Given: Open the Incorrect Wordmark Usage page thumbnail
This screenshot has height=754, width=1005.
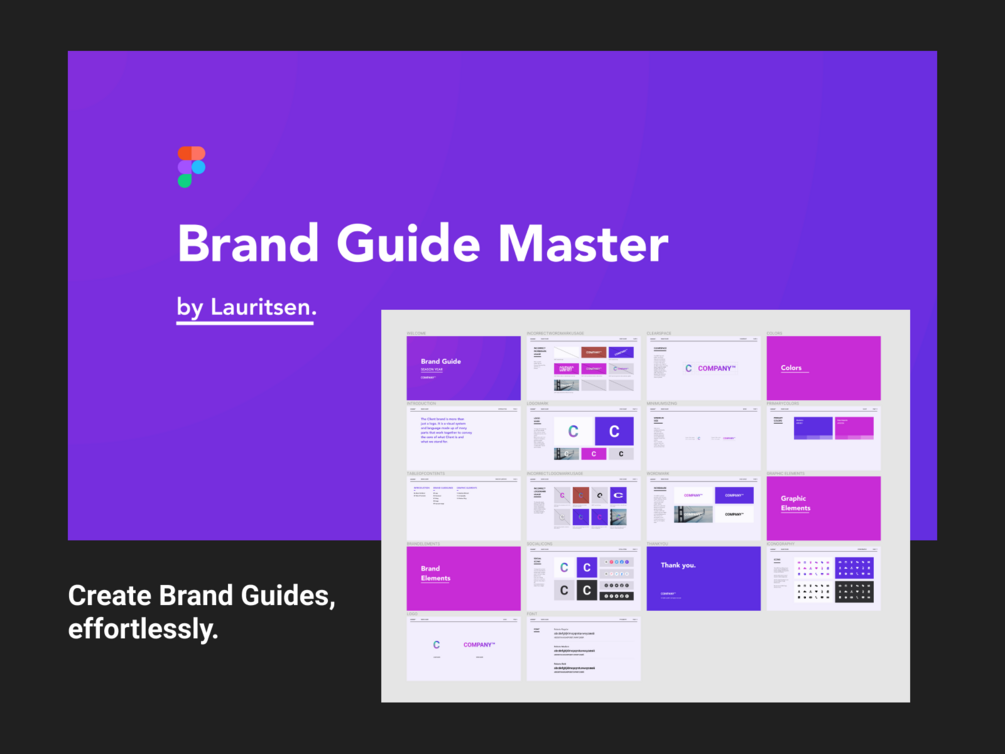Looking at the screenshot, I should click(x=583, y=368).
